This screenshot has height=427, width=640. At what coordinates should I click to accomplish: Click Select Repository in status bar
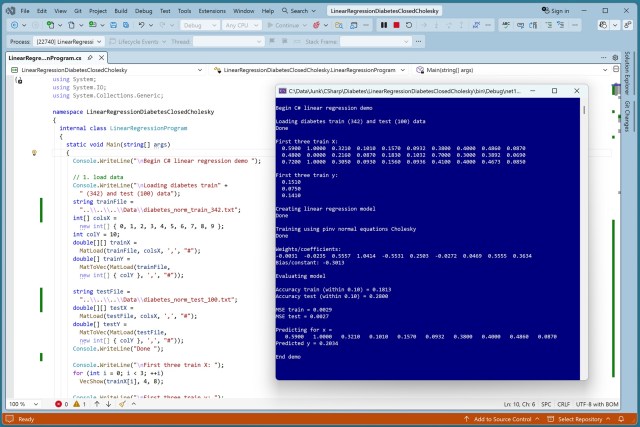[x=578, y=419]
